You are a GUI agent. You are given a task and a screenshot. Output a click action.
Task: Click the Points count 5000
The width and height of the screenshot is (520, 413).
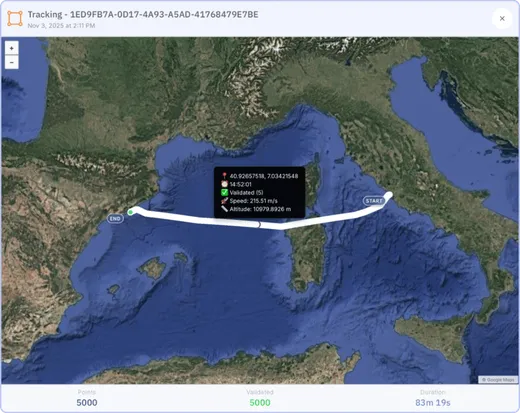(87, 403)
